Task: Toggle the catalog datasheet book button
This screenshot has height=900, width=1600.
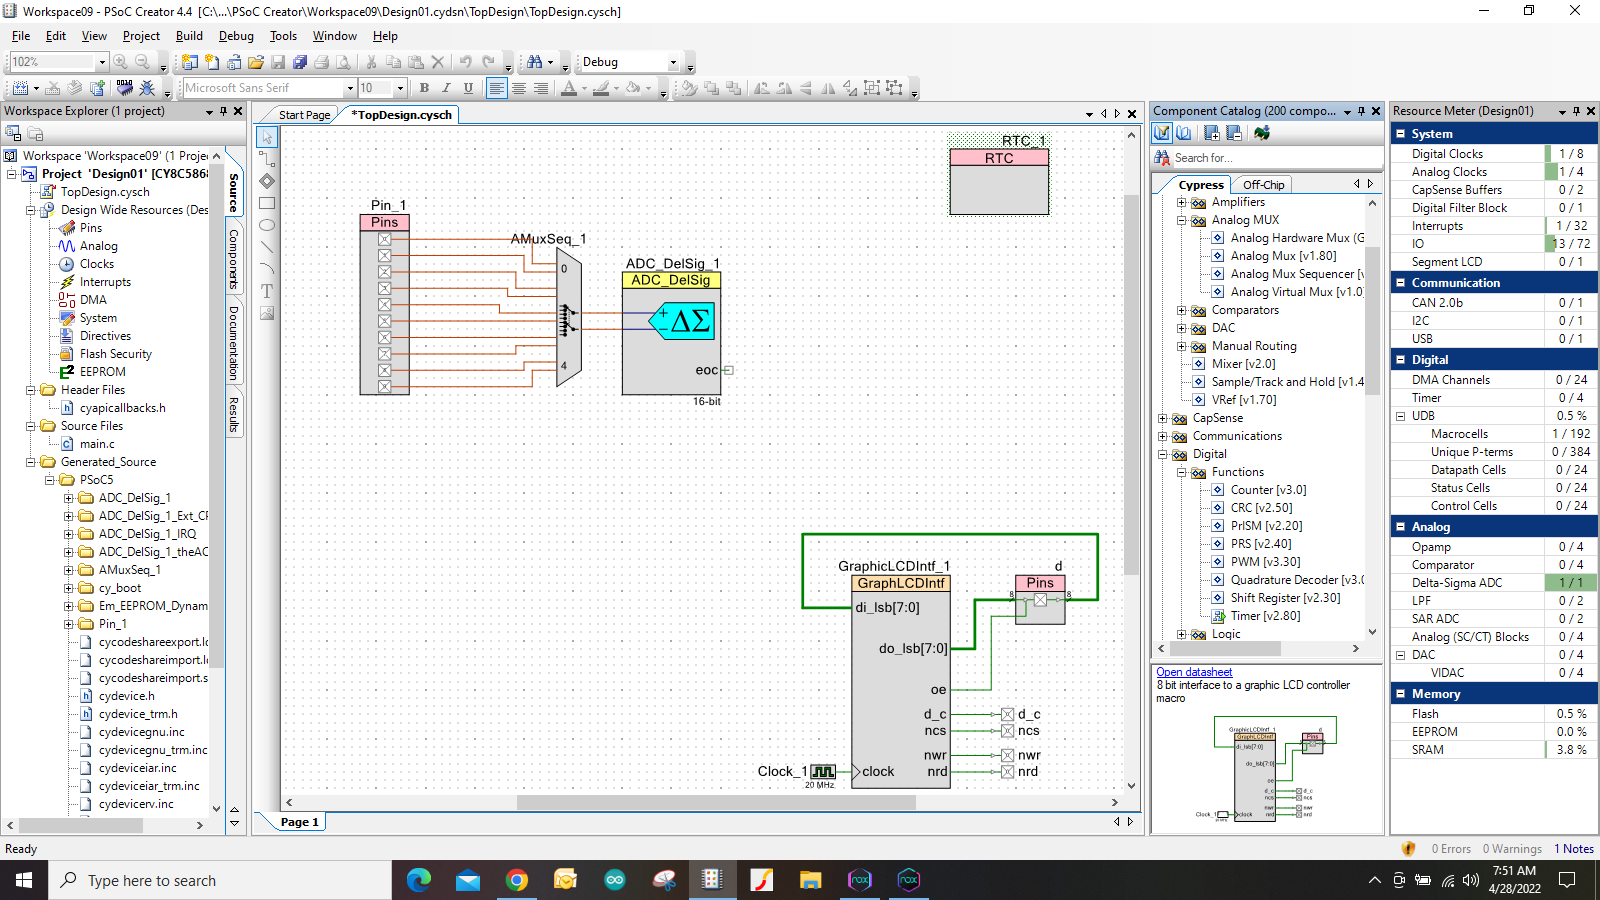Action: (x=1184, y=133)
